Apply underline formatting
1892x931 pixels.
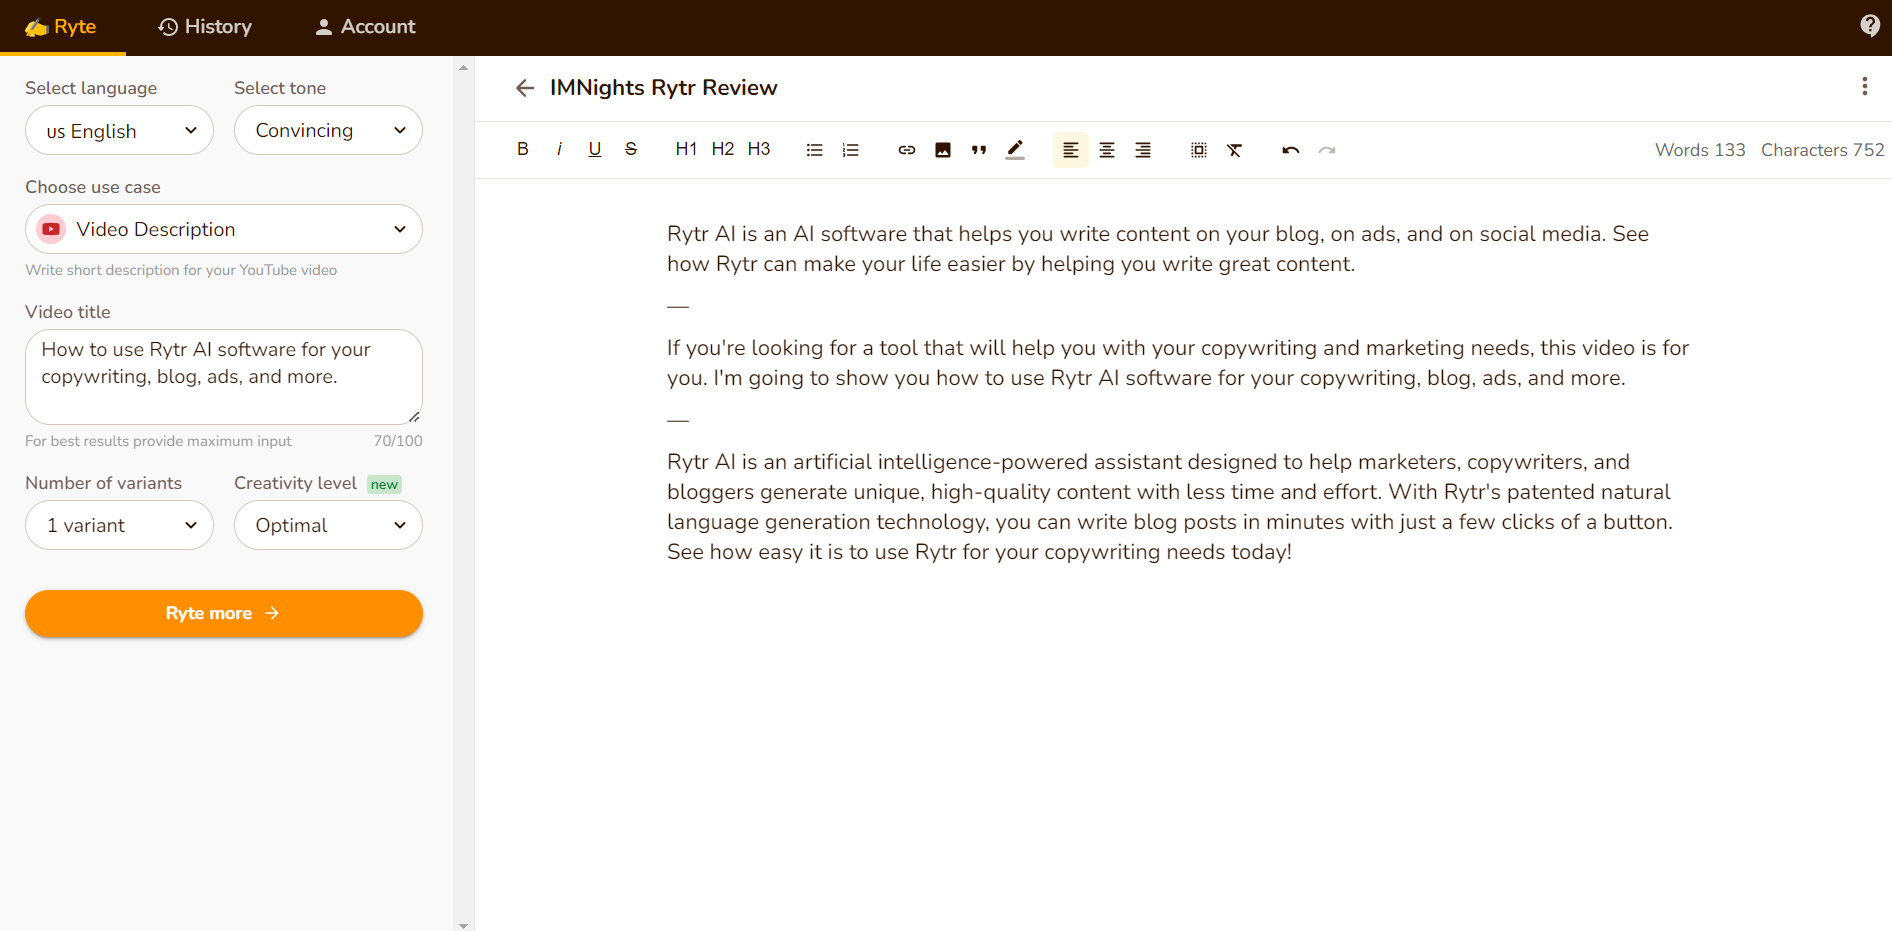595,150
